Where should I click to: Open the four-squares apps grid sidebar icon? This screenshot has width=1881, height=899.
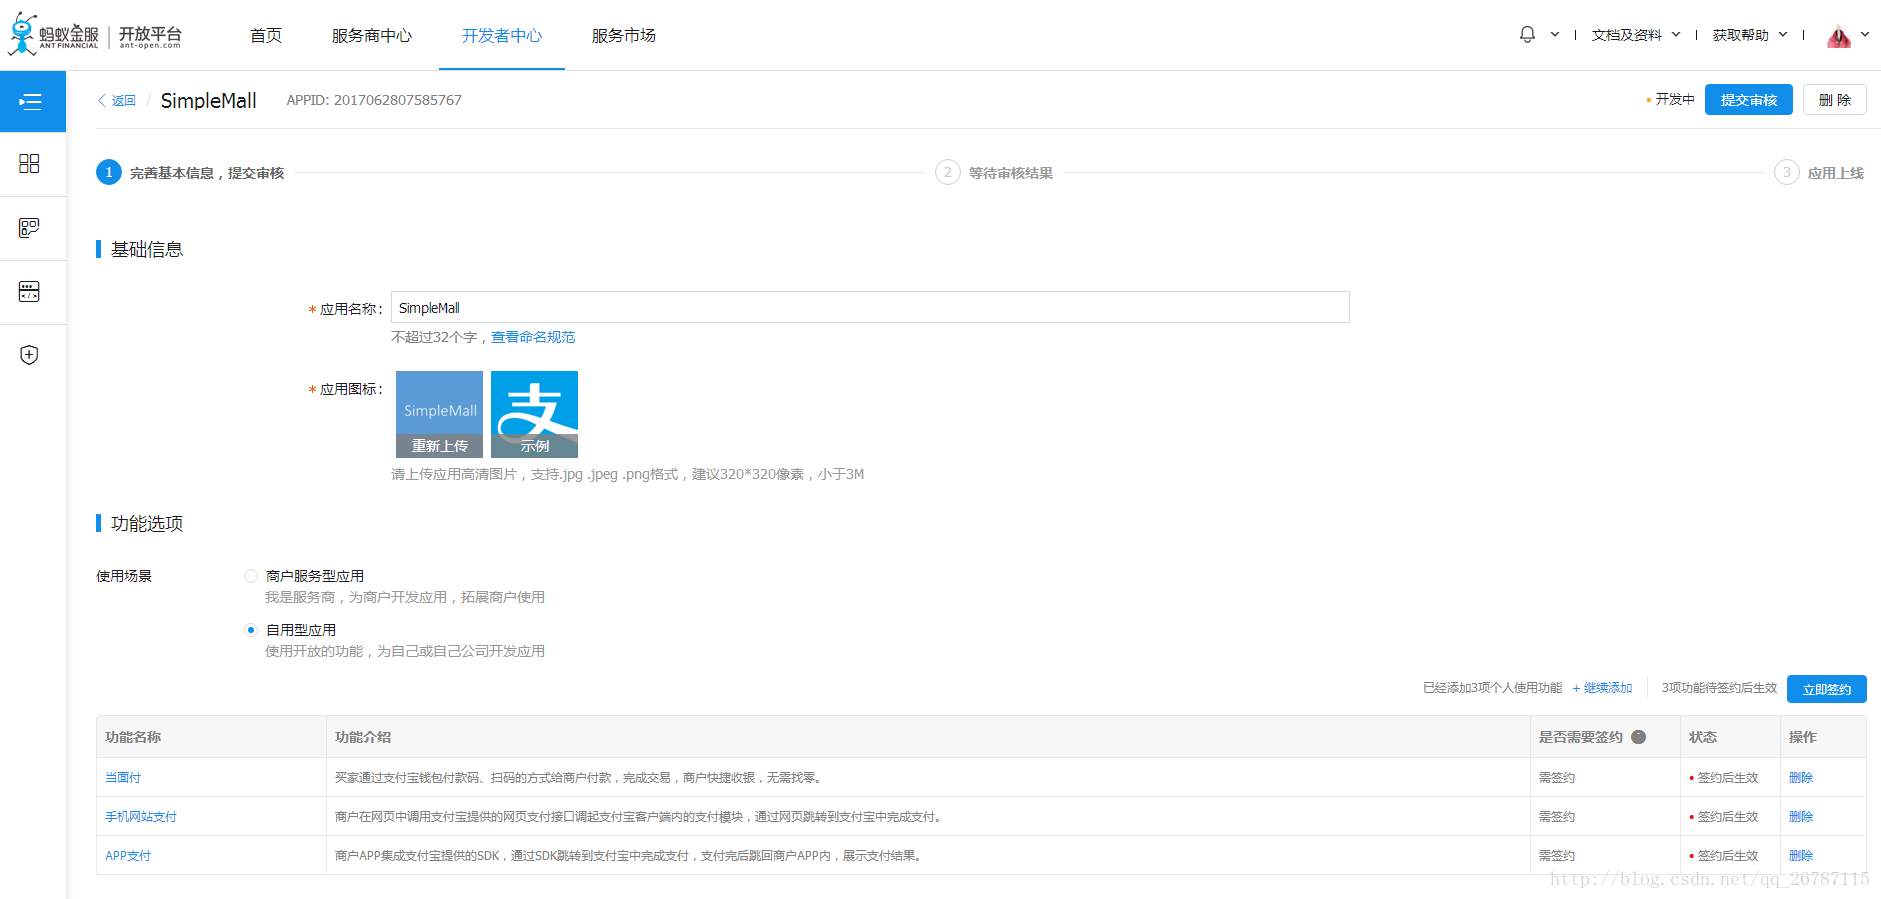pos(29,164)
